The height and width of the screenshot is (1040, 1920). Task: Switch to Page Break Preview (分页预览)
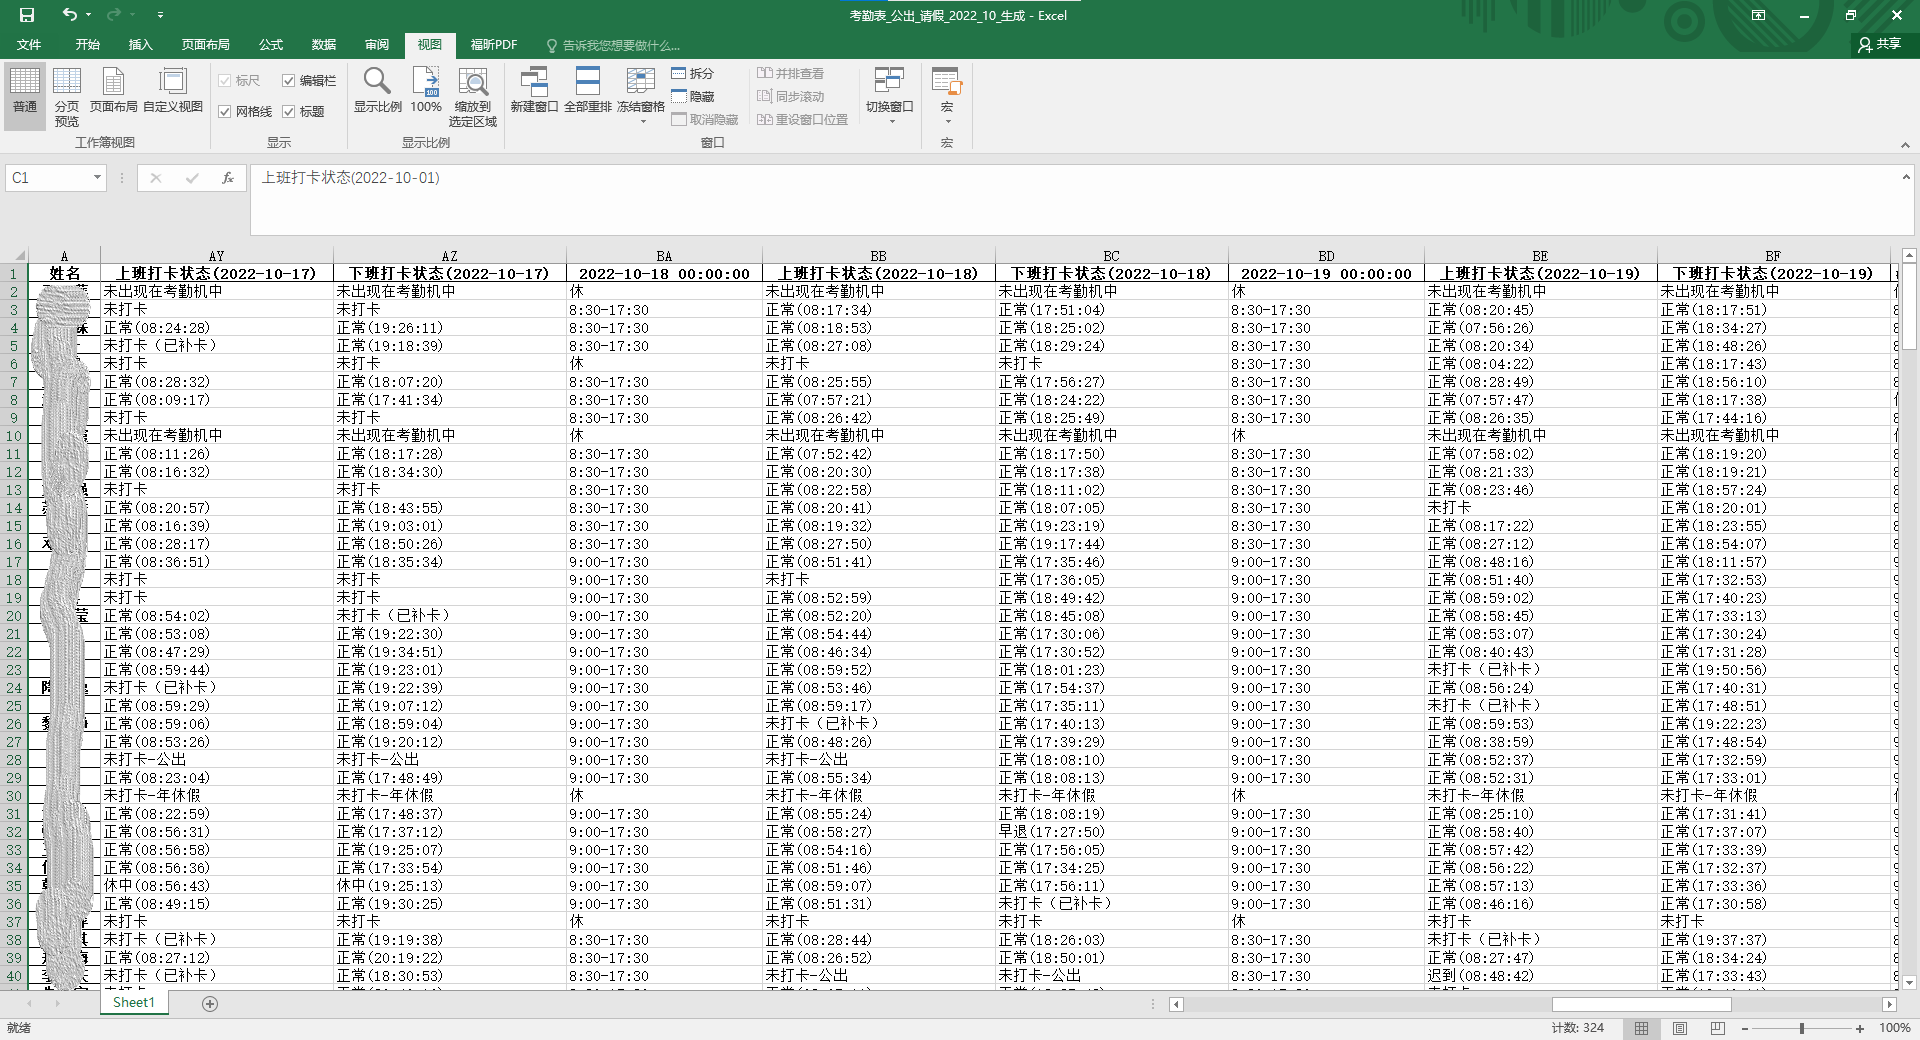67,95
